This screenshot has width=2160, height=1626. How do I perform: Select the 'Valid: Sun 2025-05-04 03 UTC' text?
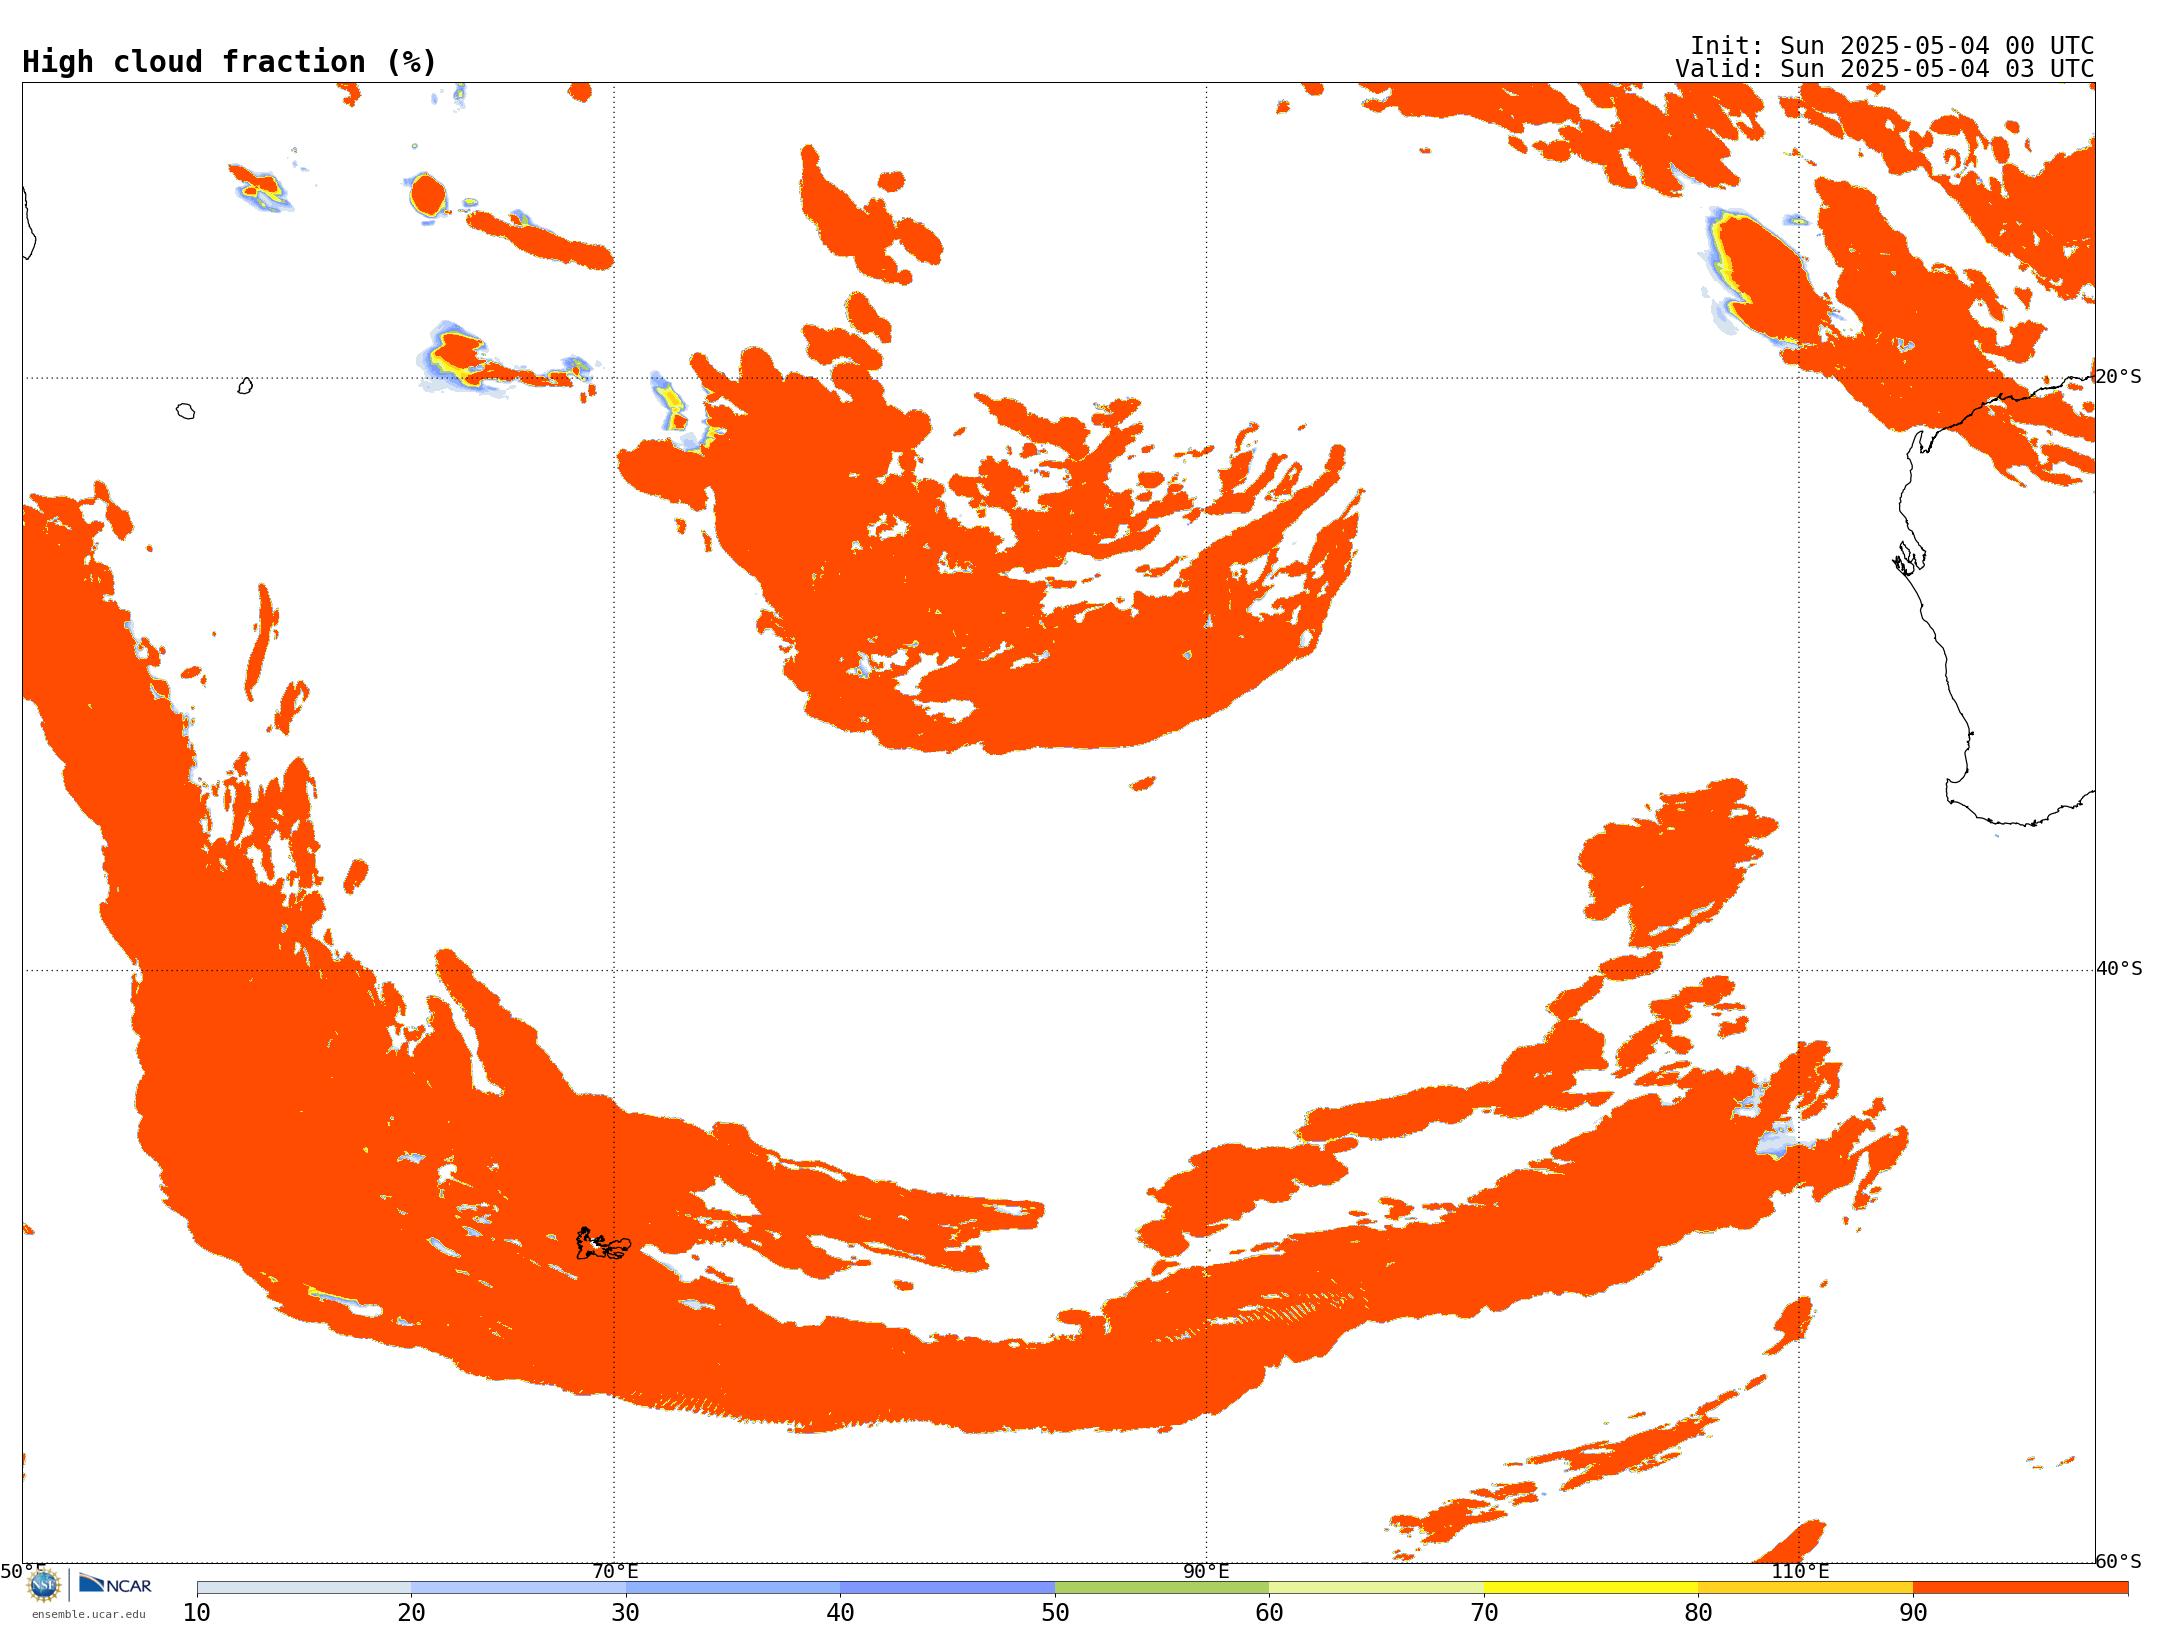1885,69
